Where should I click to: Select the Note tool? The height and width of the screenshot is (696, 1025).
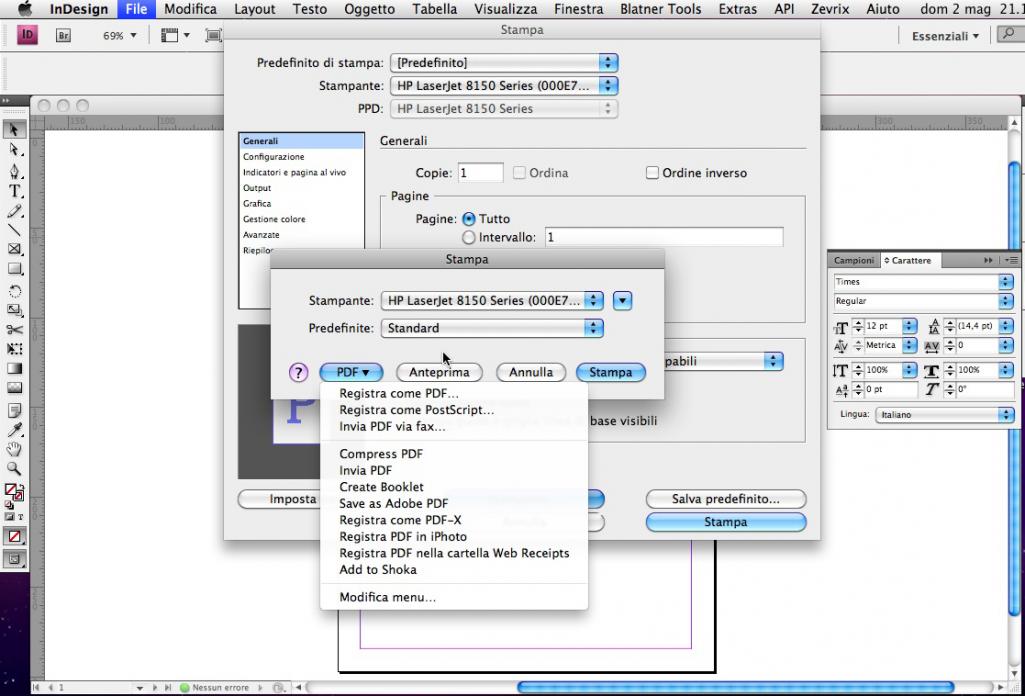[x=14, y=410]
